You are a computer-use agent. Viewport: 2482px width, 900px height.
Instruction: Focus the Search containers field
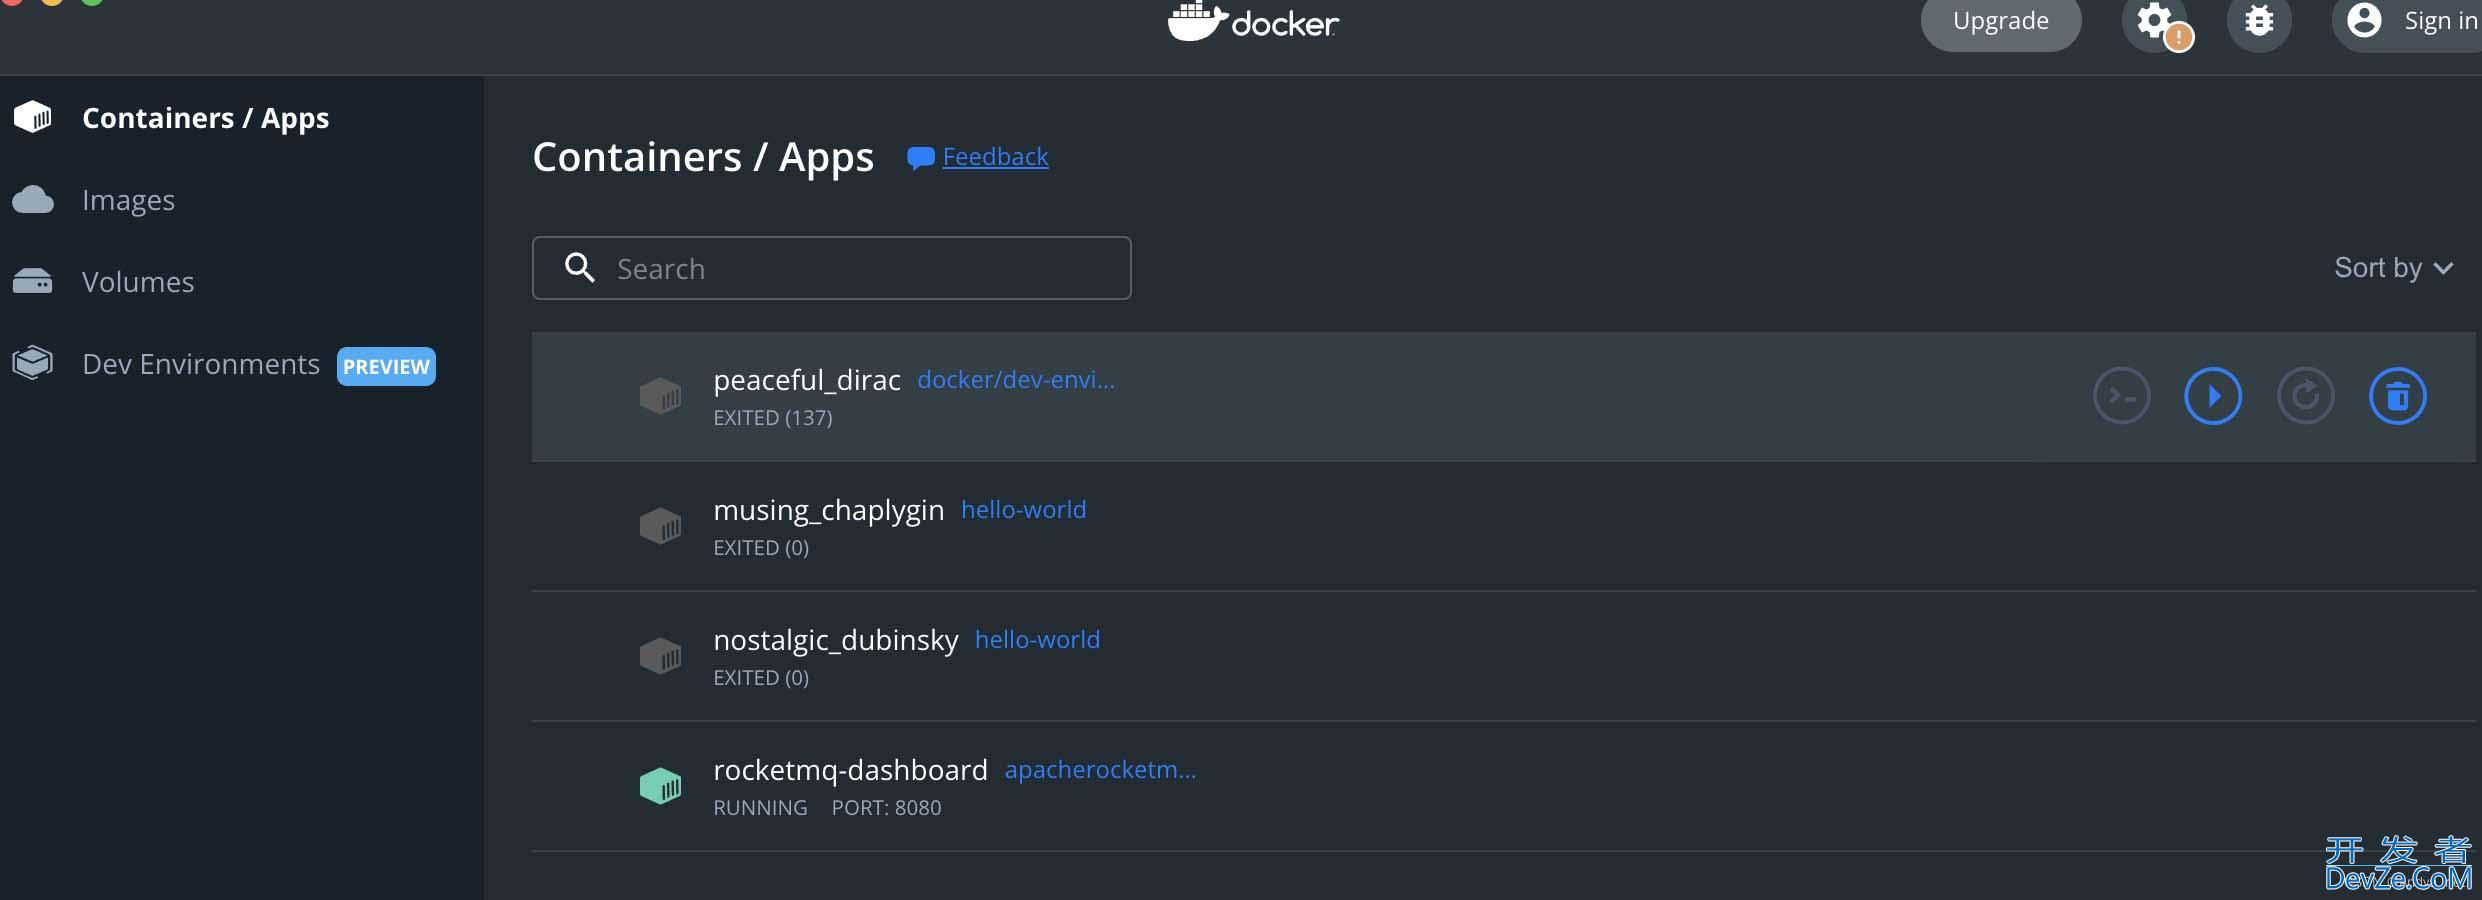[832, 268]
